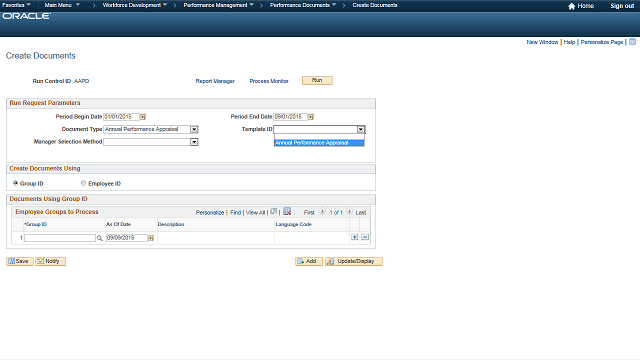This screenshot has width=640, height=360.
Task: Open Performance Documents breadcrumb menu
Action: [303, 5]
